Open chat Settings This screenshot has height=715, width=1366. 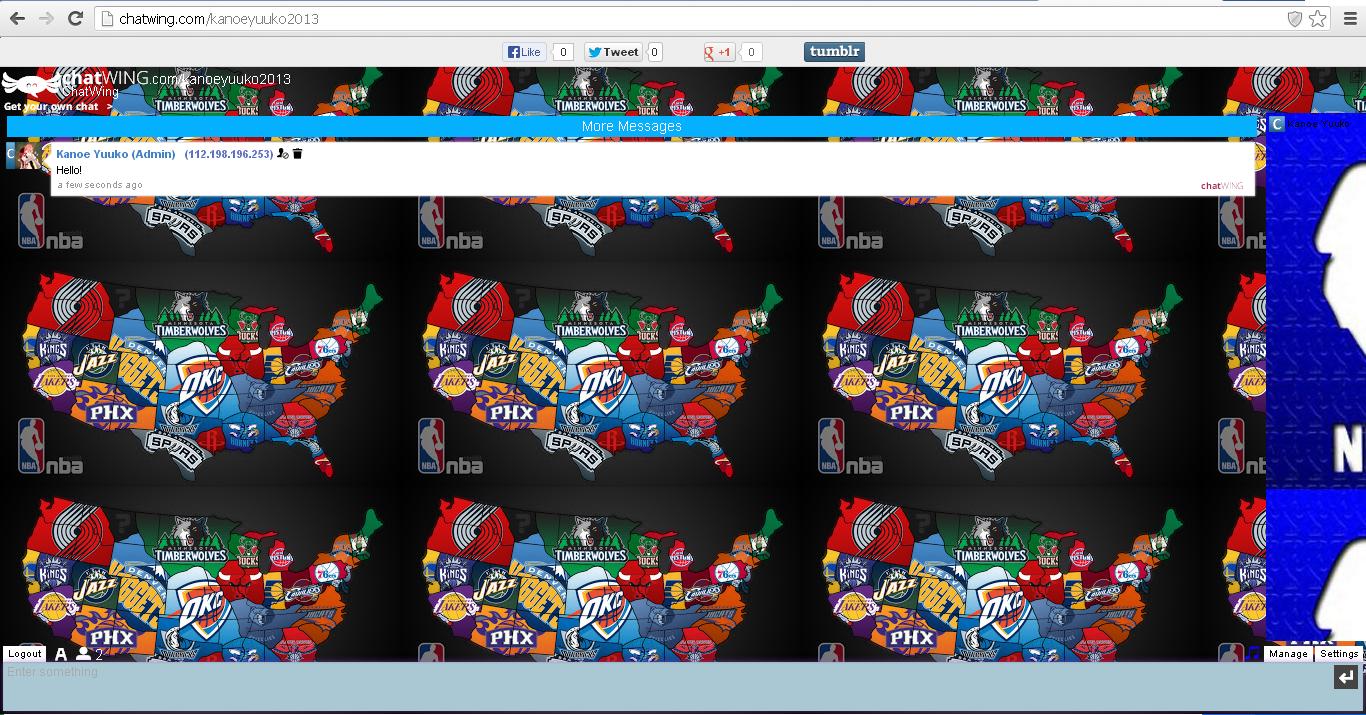(1339, 654)
